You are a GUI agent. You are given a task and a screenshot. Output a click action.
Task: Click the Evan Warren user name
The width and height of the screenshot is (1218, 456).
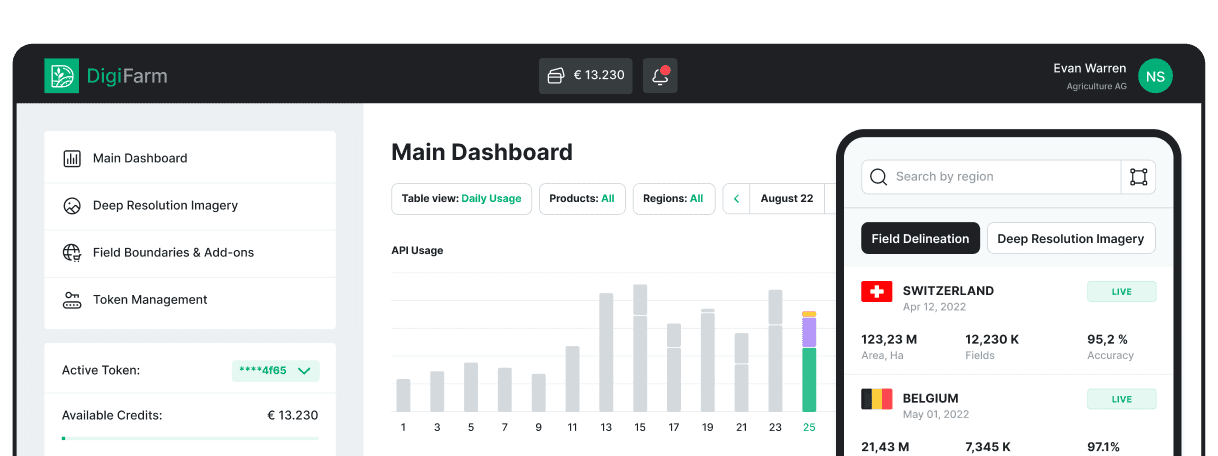(x=1090, y=68)
